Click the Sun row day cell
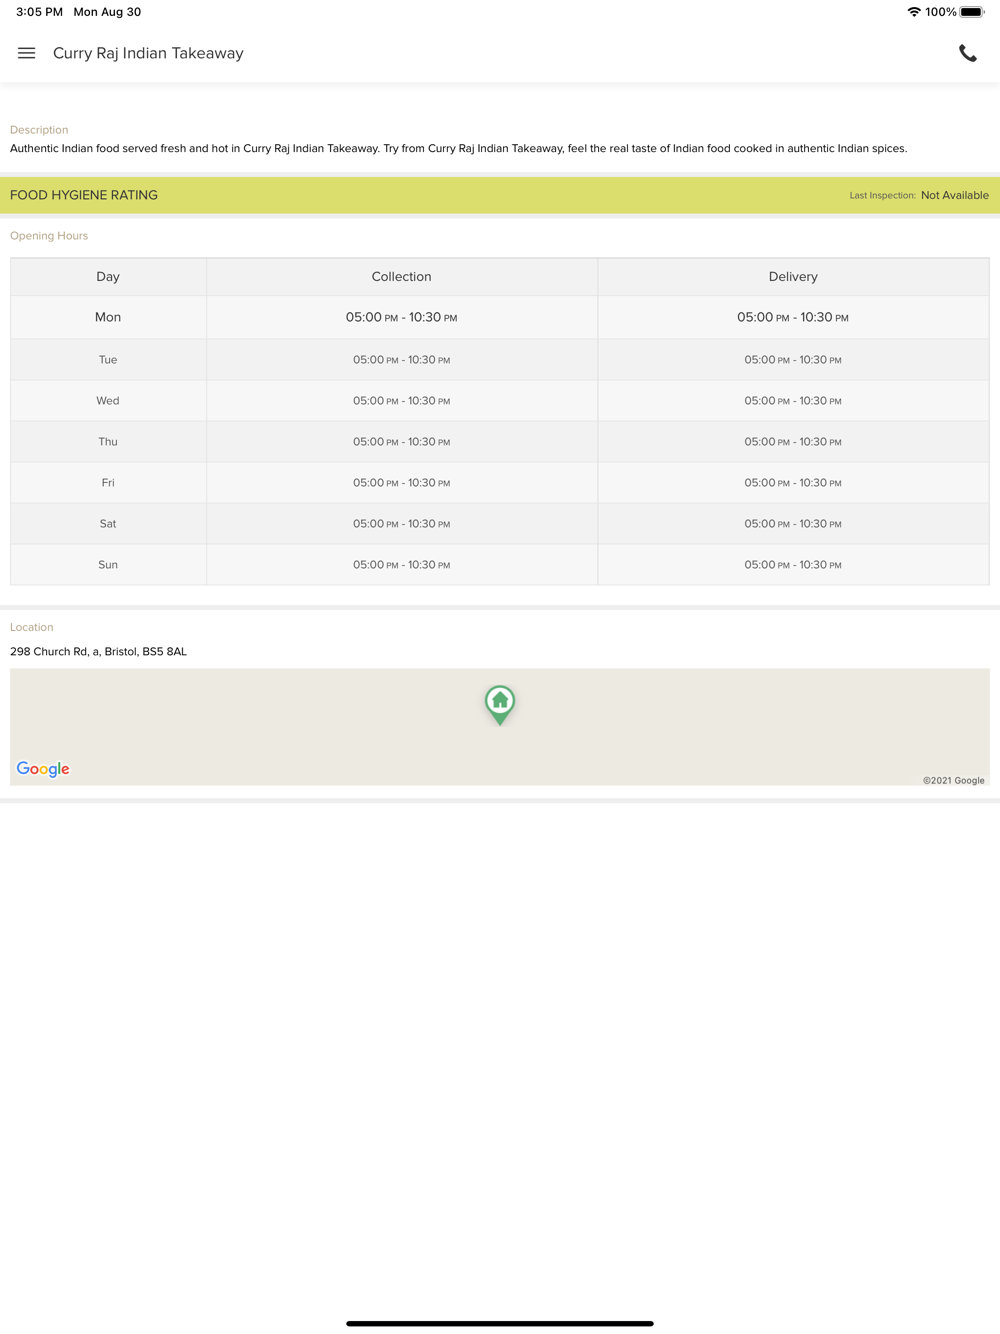This screenshot has height=1334, width=1000. (x=108, y=565)
